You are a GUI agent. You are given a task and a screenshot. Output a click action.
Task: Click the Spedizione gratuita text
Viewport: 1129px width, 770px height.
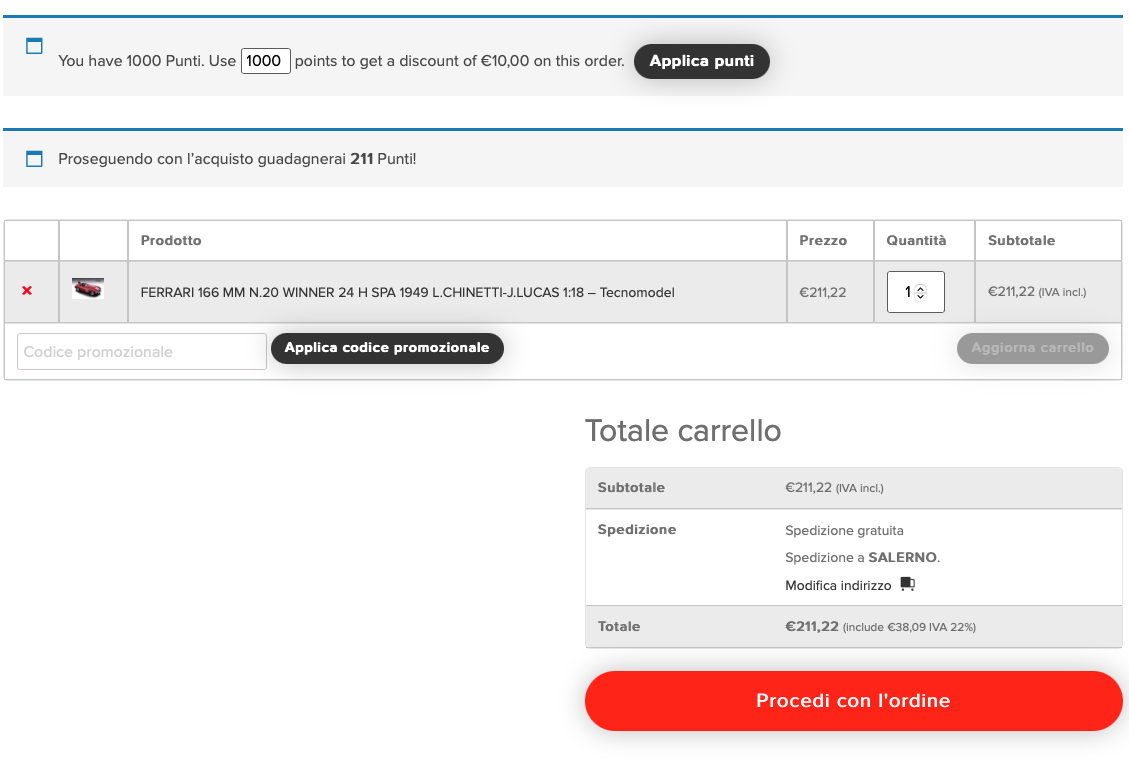[844, 531]
